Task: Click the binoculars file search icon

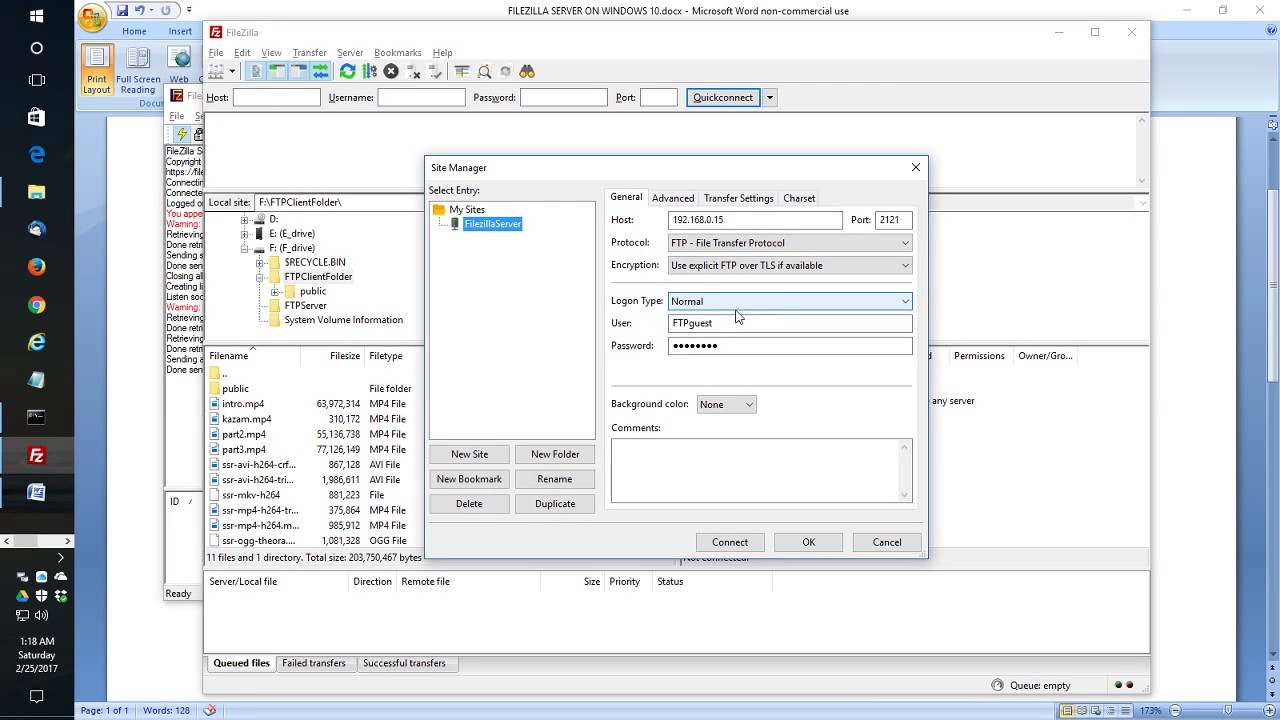Action: [527, 71]
